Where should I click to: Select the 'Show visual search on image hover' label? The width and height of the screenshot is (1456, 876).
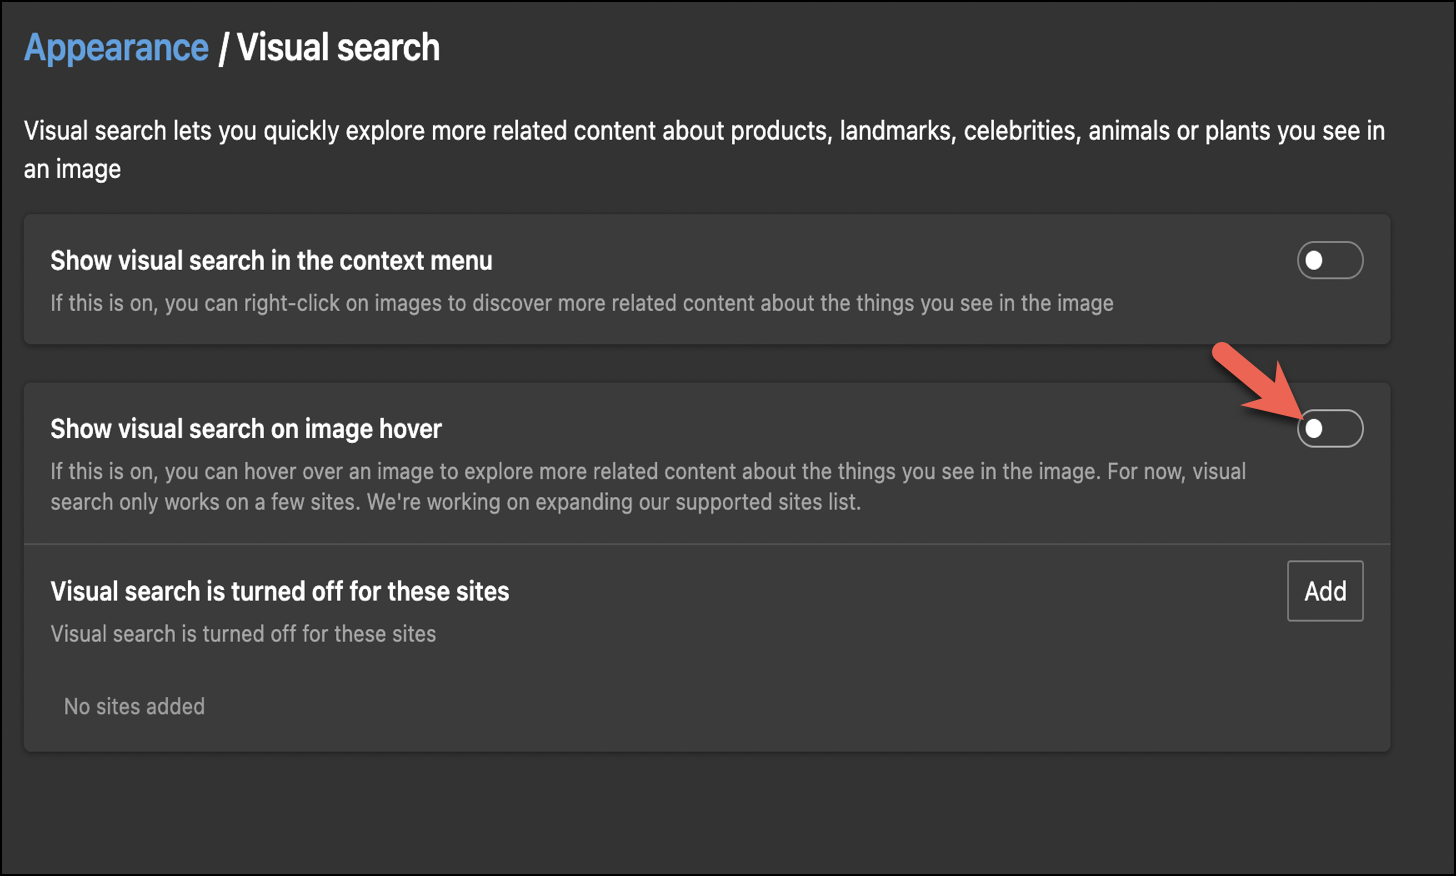245,428
